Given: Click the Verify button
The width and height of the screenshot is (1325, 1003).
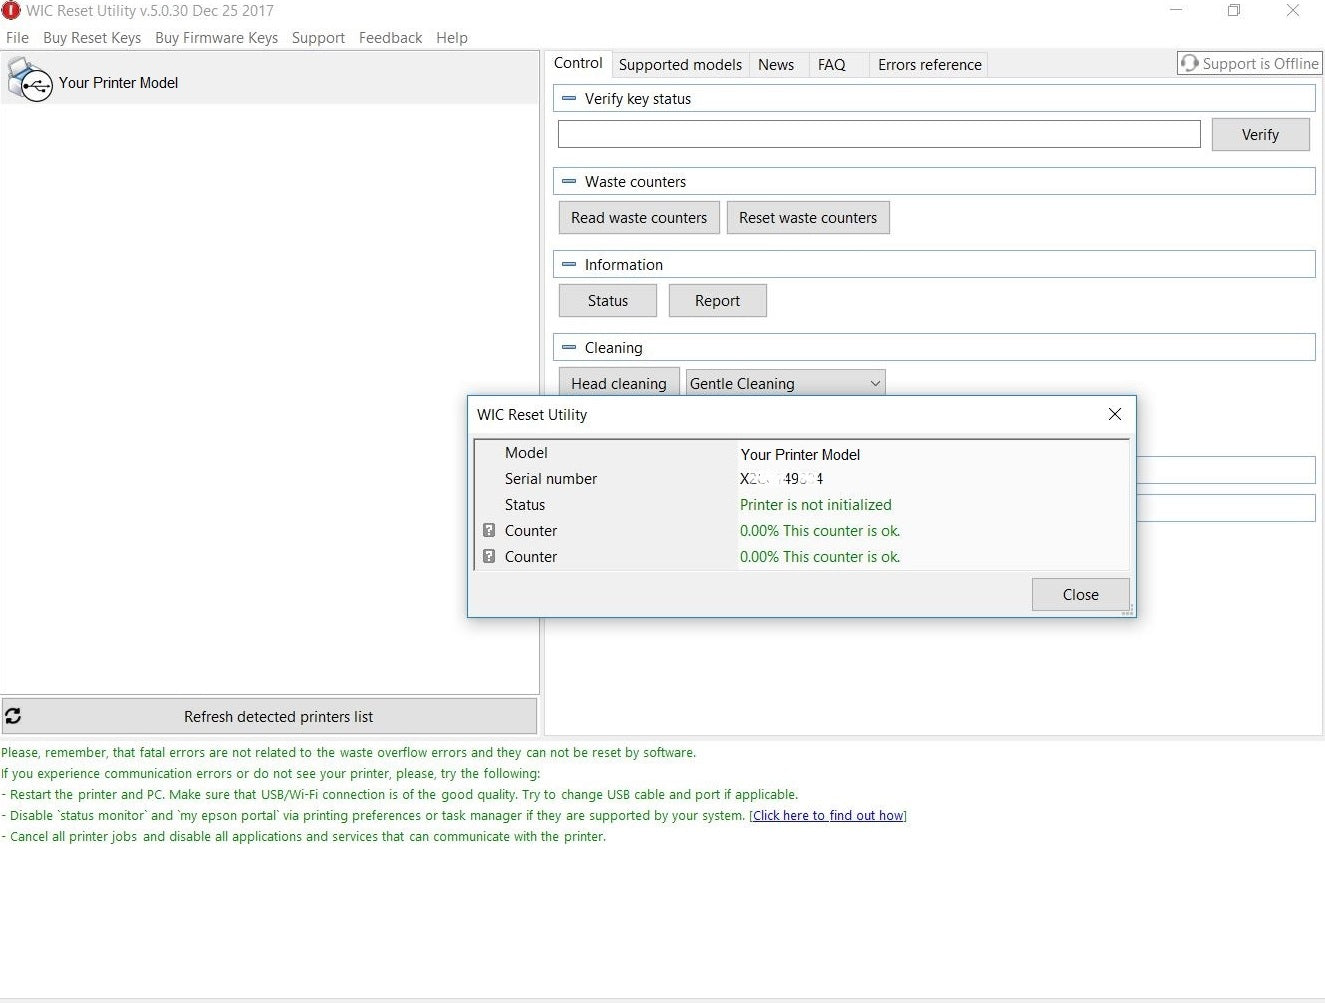Looking at the screenshot, I should pos(1260,134).
